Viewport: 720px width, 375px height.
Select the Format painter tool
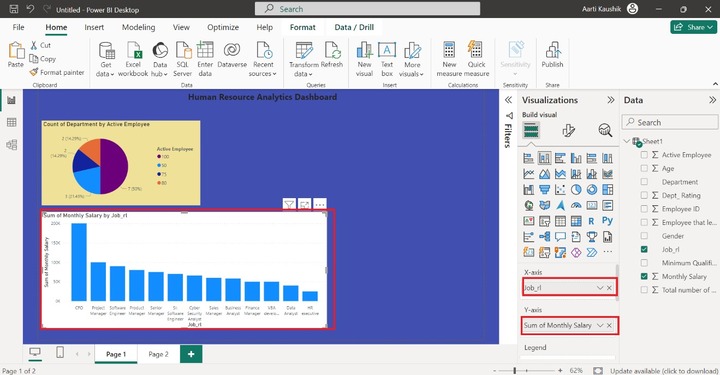(x=57, y=72)
